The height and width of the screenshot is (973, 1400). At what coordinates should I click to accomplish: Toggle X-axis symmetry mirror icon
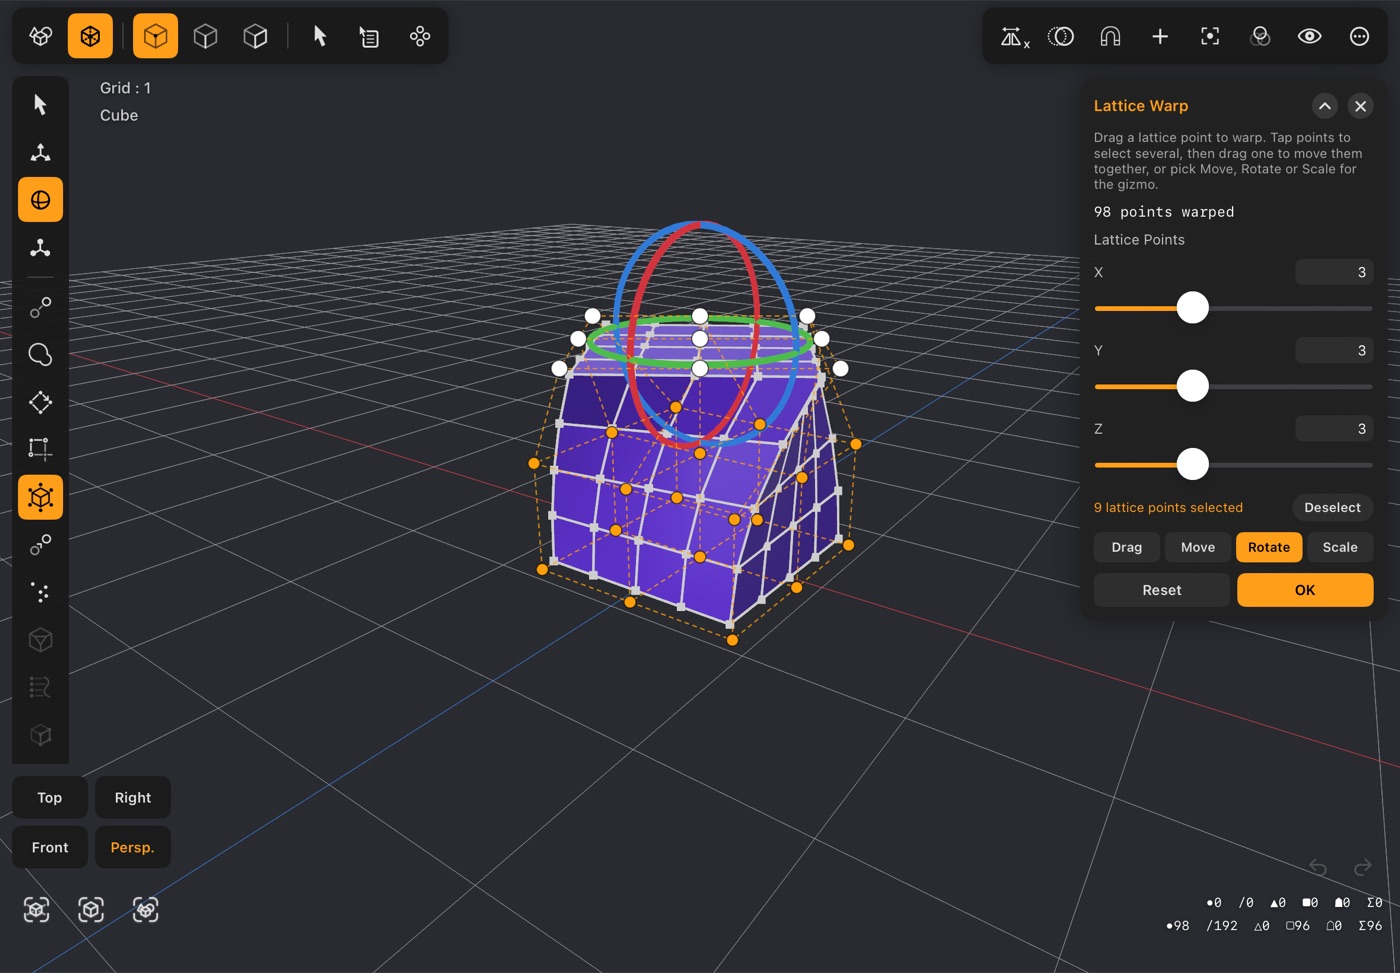click(1014, 37)
